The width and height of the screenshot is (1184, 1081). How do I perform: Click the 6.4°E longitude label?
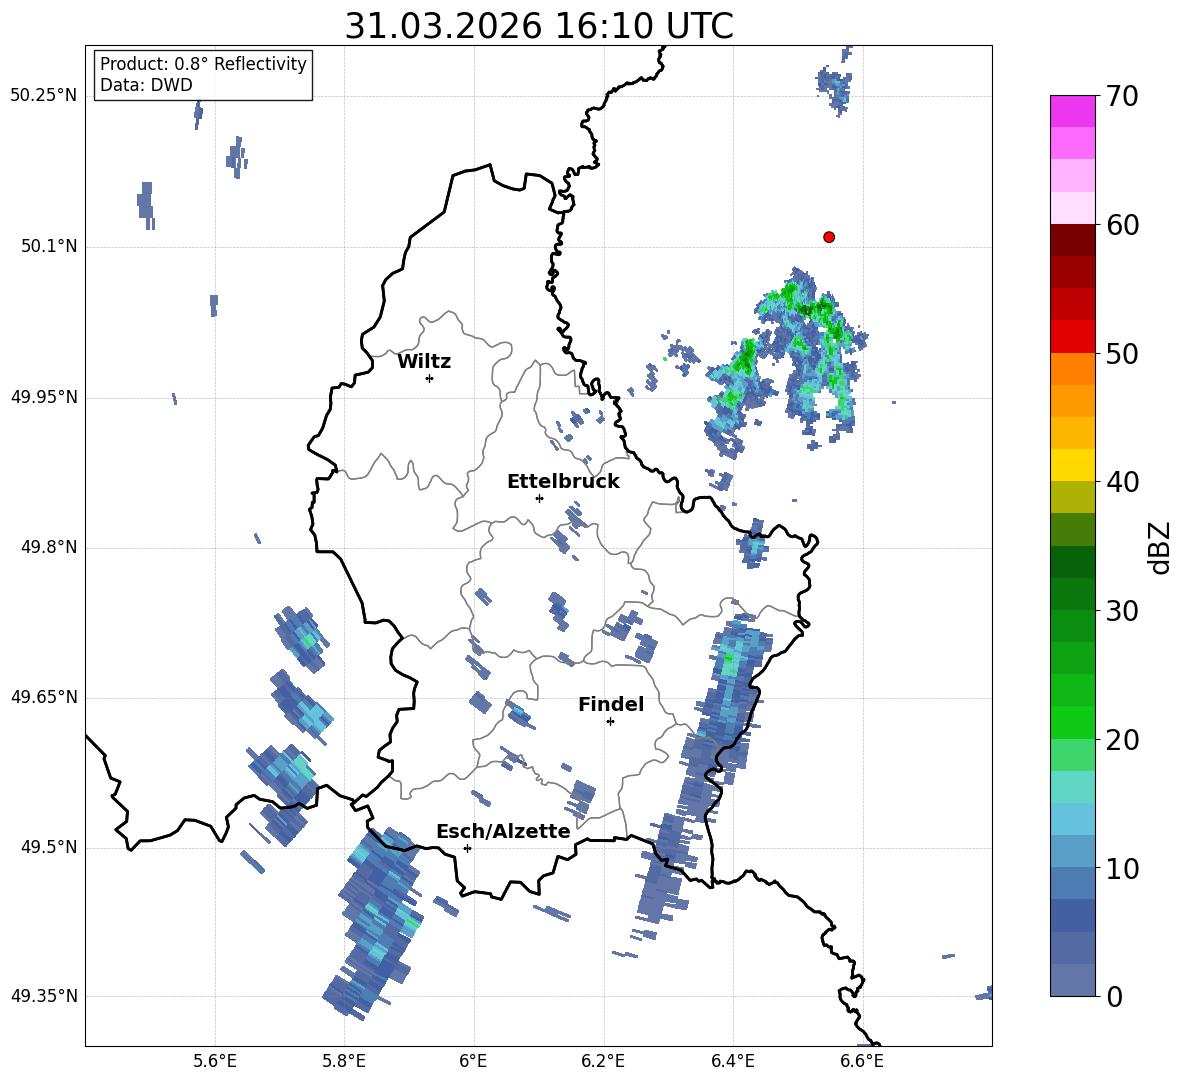click(x=732, y=1061)
